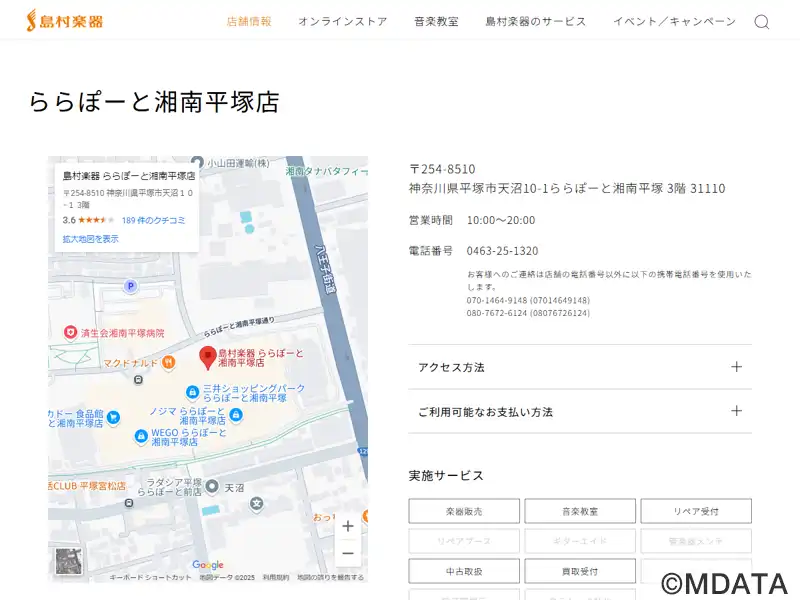Expand the ご利用可能なお支払い方法 section
The height and width of the screenshot is (600, 800).
pyautogui.click(x=580, y=412)
